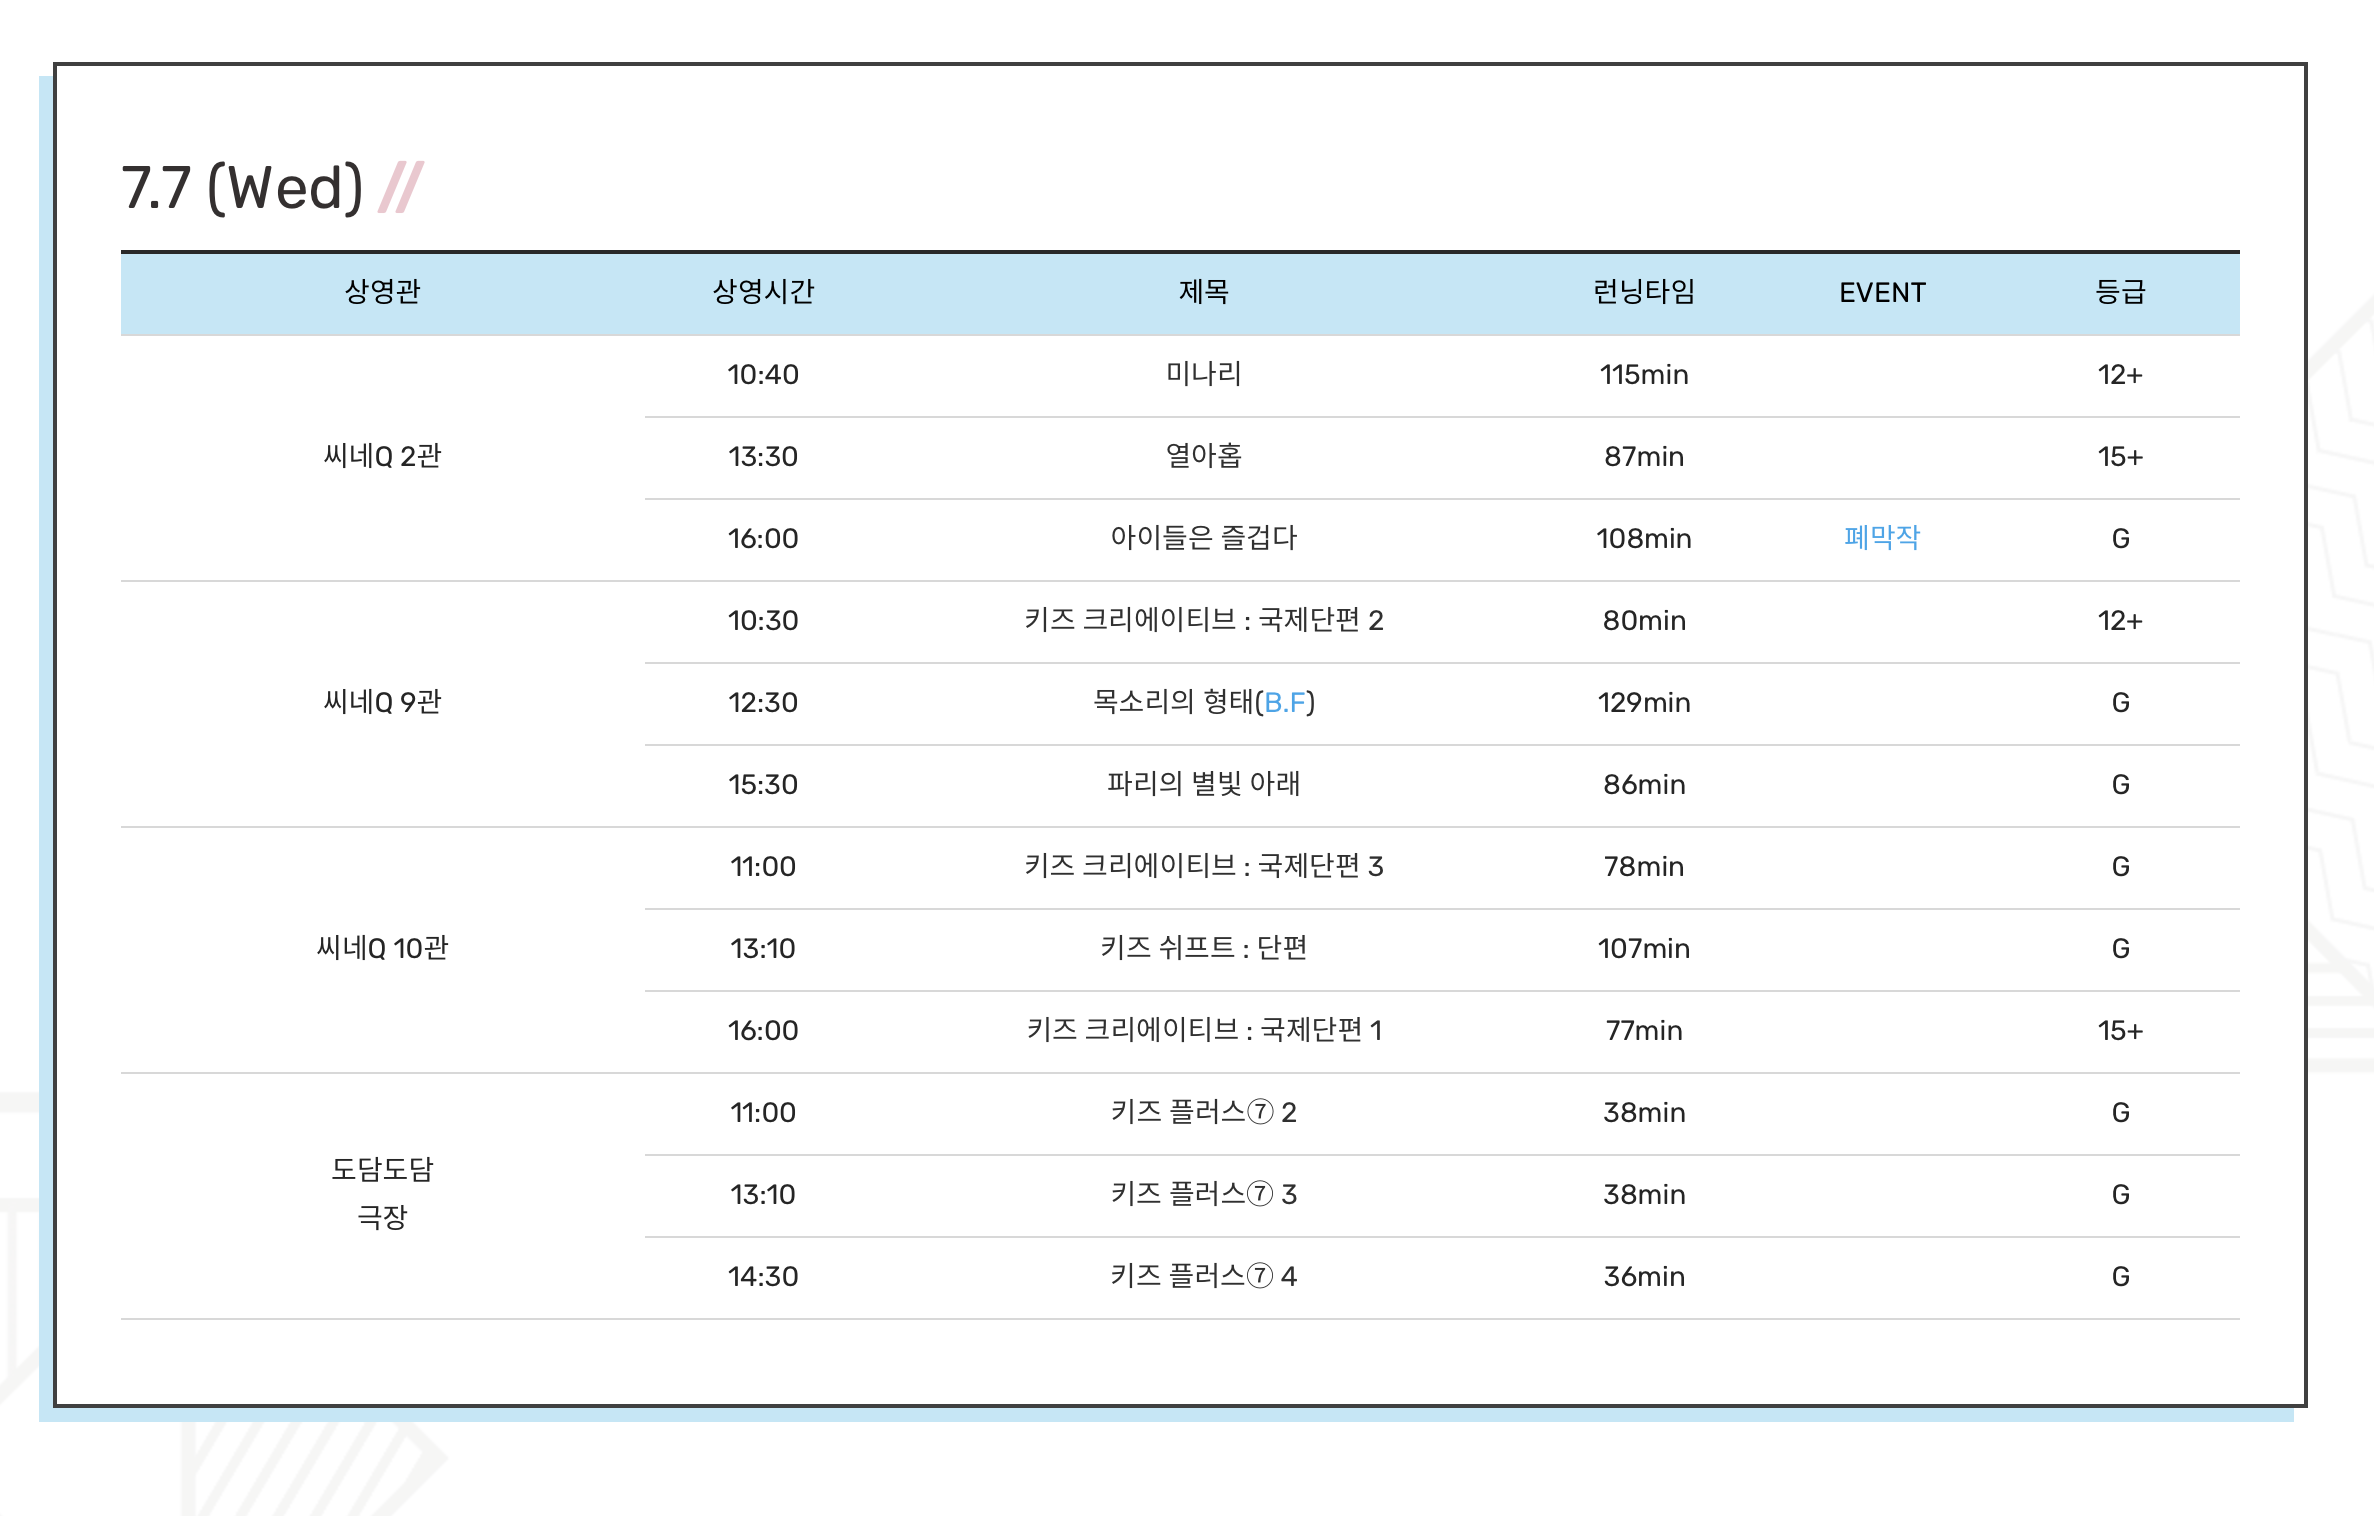Click the title 키즈 플러스⑦ 3
This screenshot has width=2374, height=1516.
(1204, 1194)
